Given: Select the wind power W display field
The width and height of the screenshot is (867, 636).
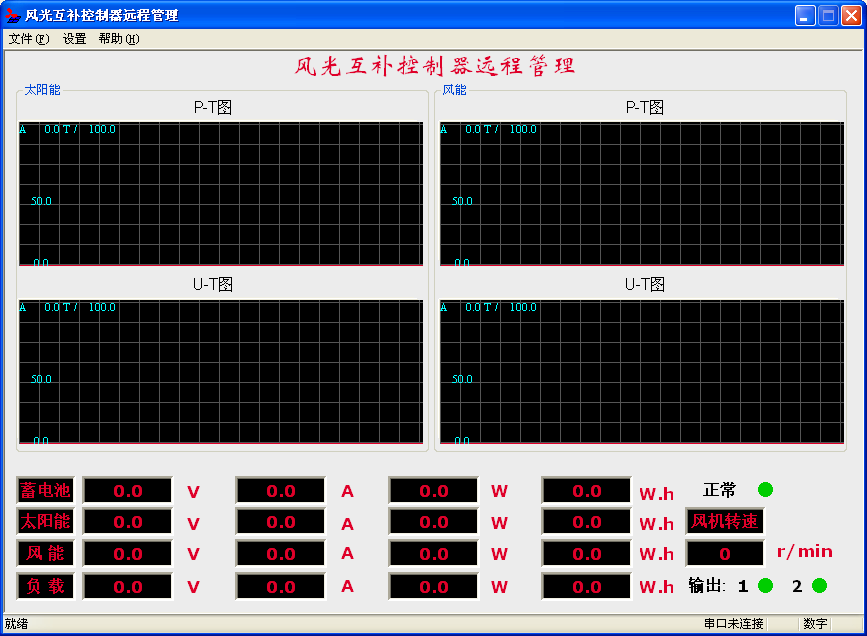Looking at the screenshot, I should [434, 554].
